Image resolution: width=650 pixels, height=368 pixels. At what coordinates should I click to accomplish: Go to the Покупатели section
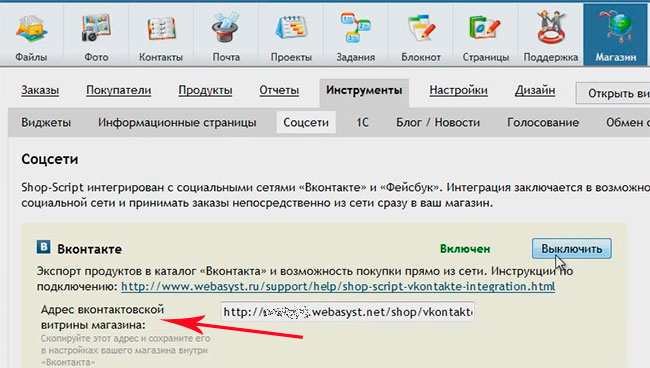coord(119,90)
